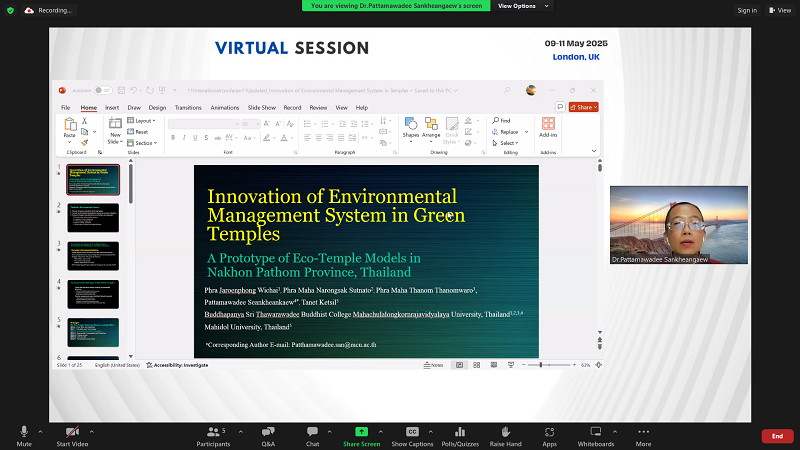
Task: Adjust the PowerPoint zoom slider
Action: 541,365
